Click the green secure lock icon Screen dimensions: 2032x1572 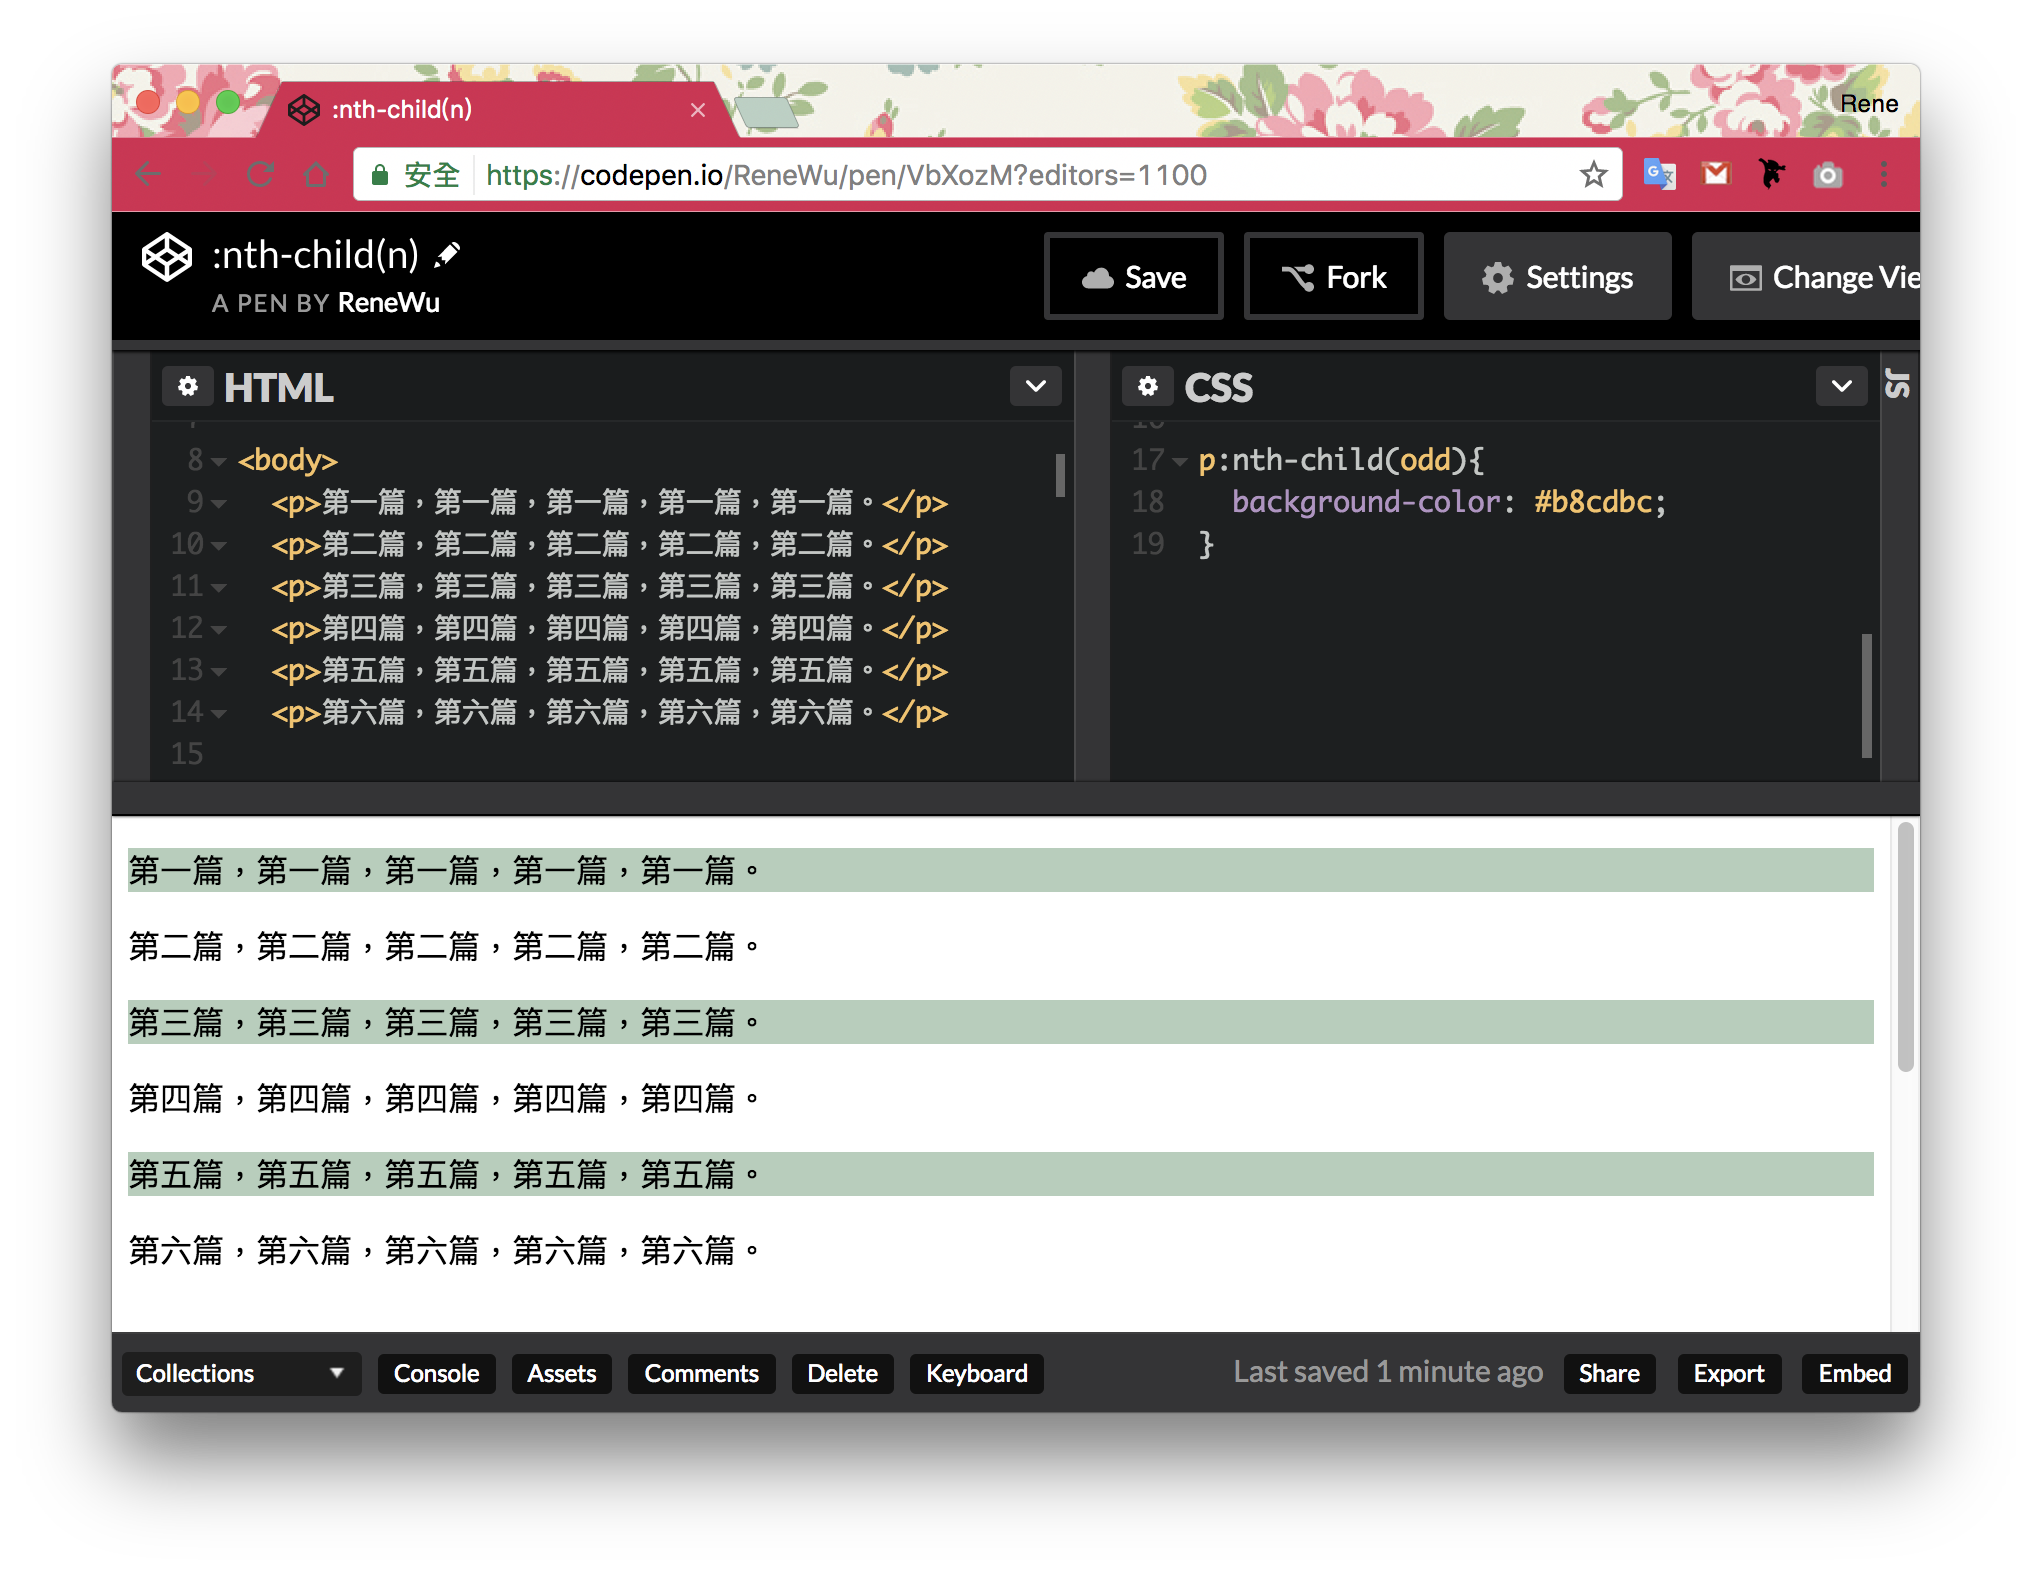(380, 176)
